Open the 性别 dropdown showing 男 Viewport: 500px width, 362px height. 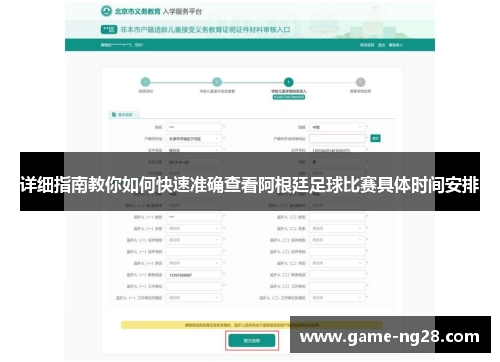(337, 162)
